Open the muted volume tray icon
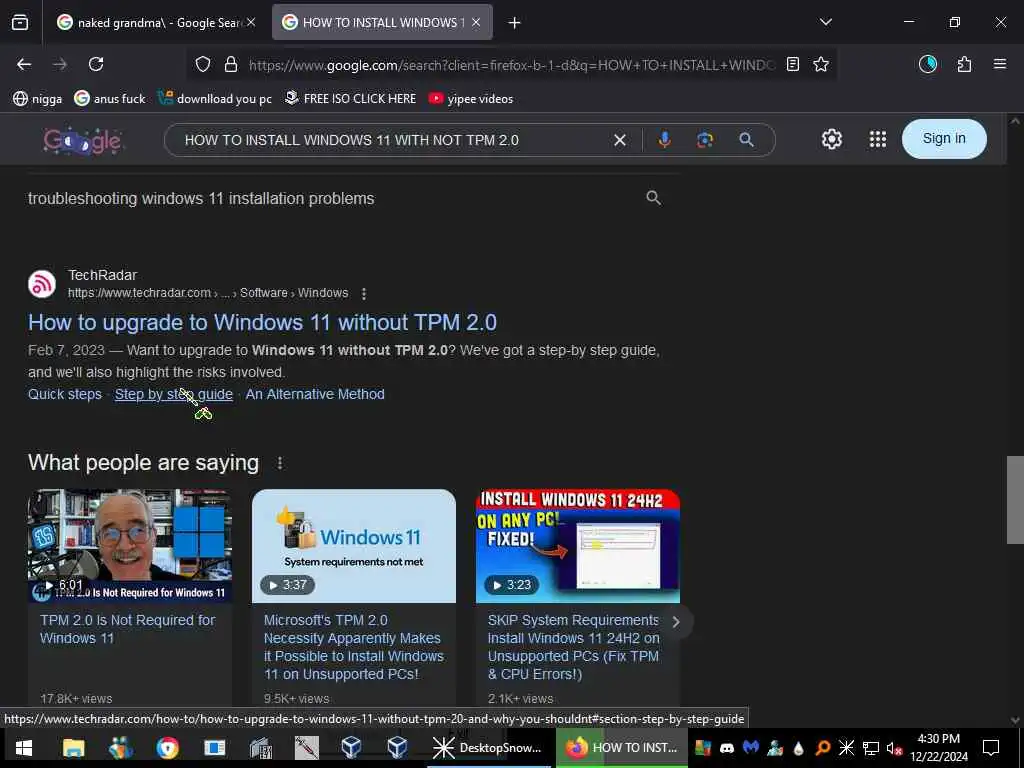Viewport: 1024px width, 768px height. point(894,748)
